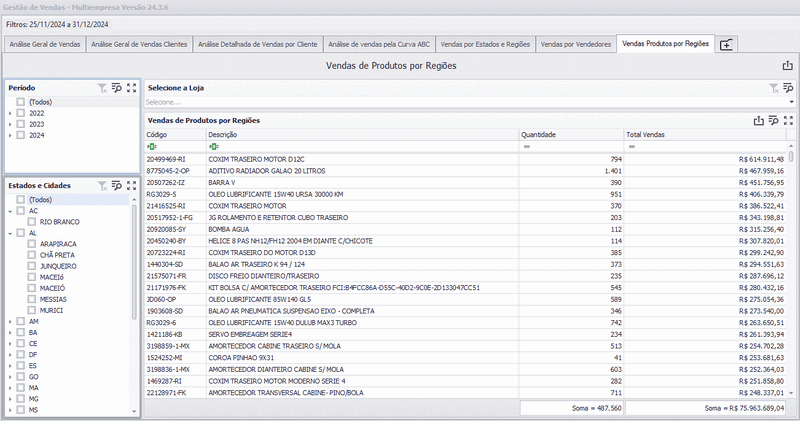Click Descrição column filter operator icon
This screenshot has height=421, width=800.
click(213, 146)
